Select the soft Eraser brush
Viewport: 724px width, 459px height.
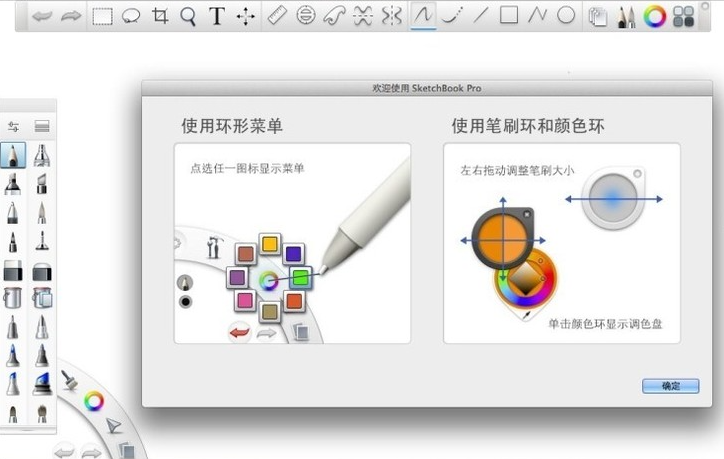click(x=42, y=272)
